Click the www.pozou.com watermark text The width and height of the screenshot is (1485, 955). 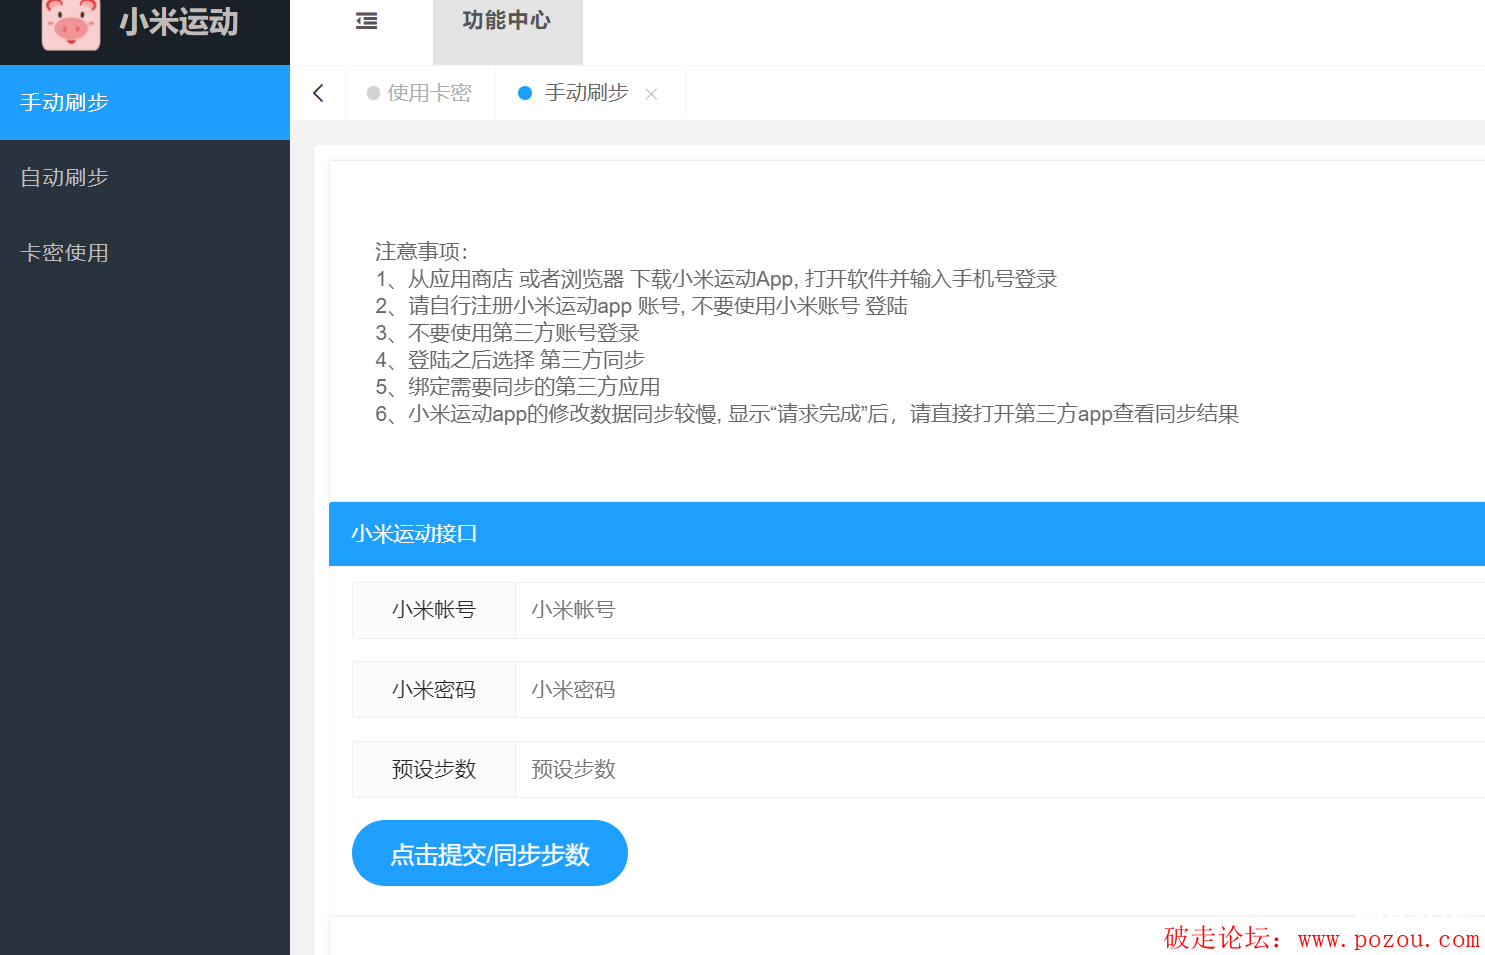tap(1388, 939)
